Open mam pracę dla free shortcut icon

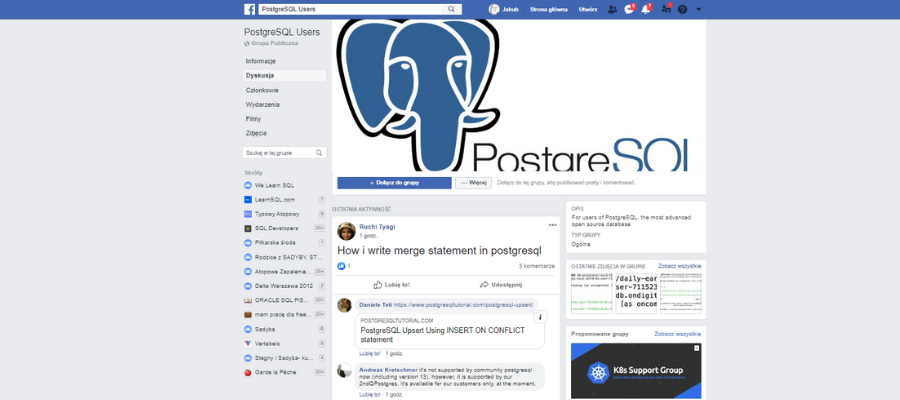(x=248, y=314)
